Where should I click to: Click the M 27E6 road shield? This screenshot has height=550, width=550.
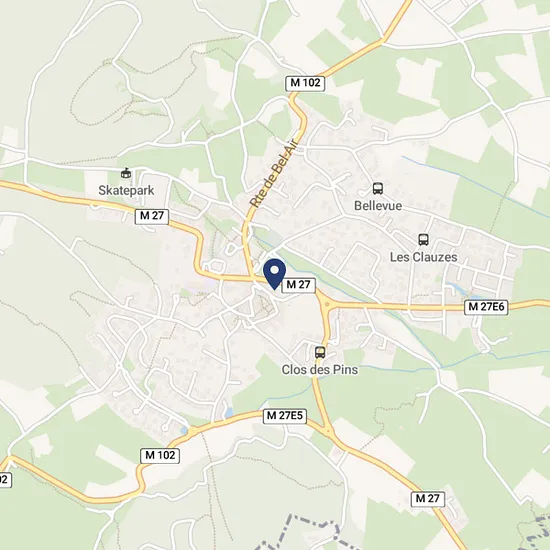coord(486,307)
